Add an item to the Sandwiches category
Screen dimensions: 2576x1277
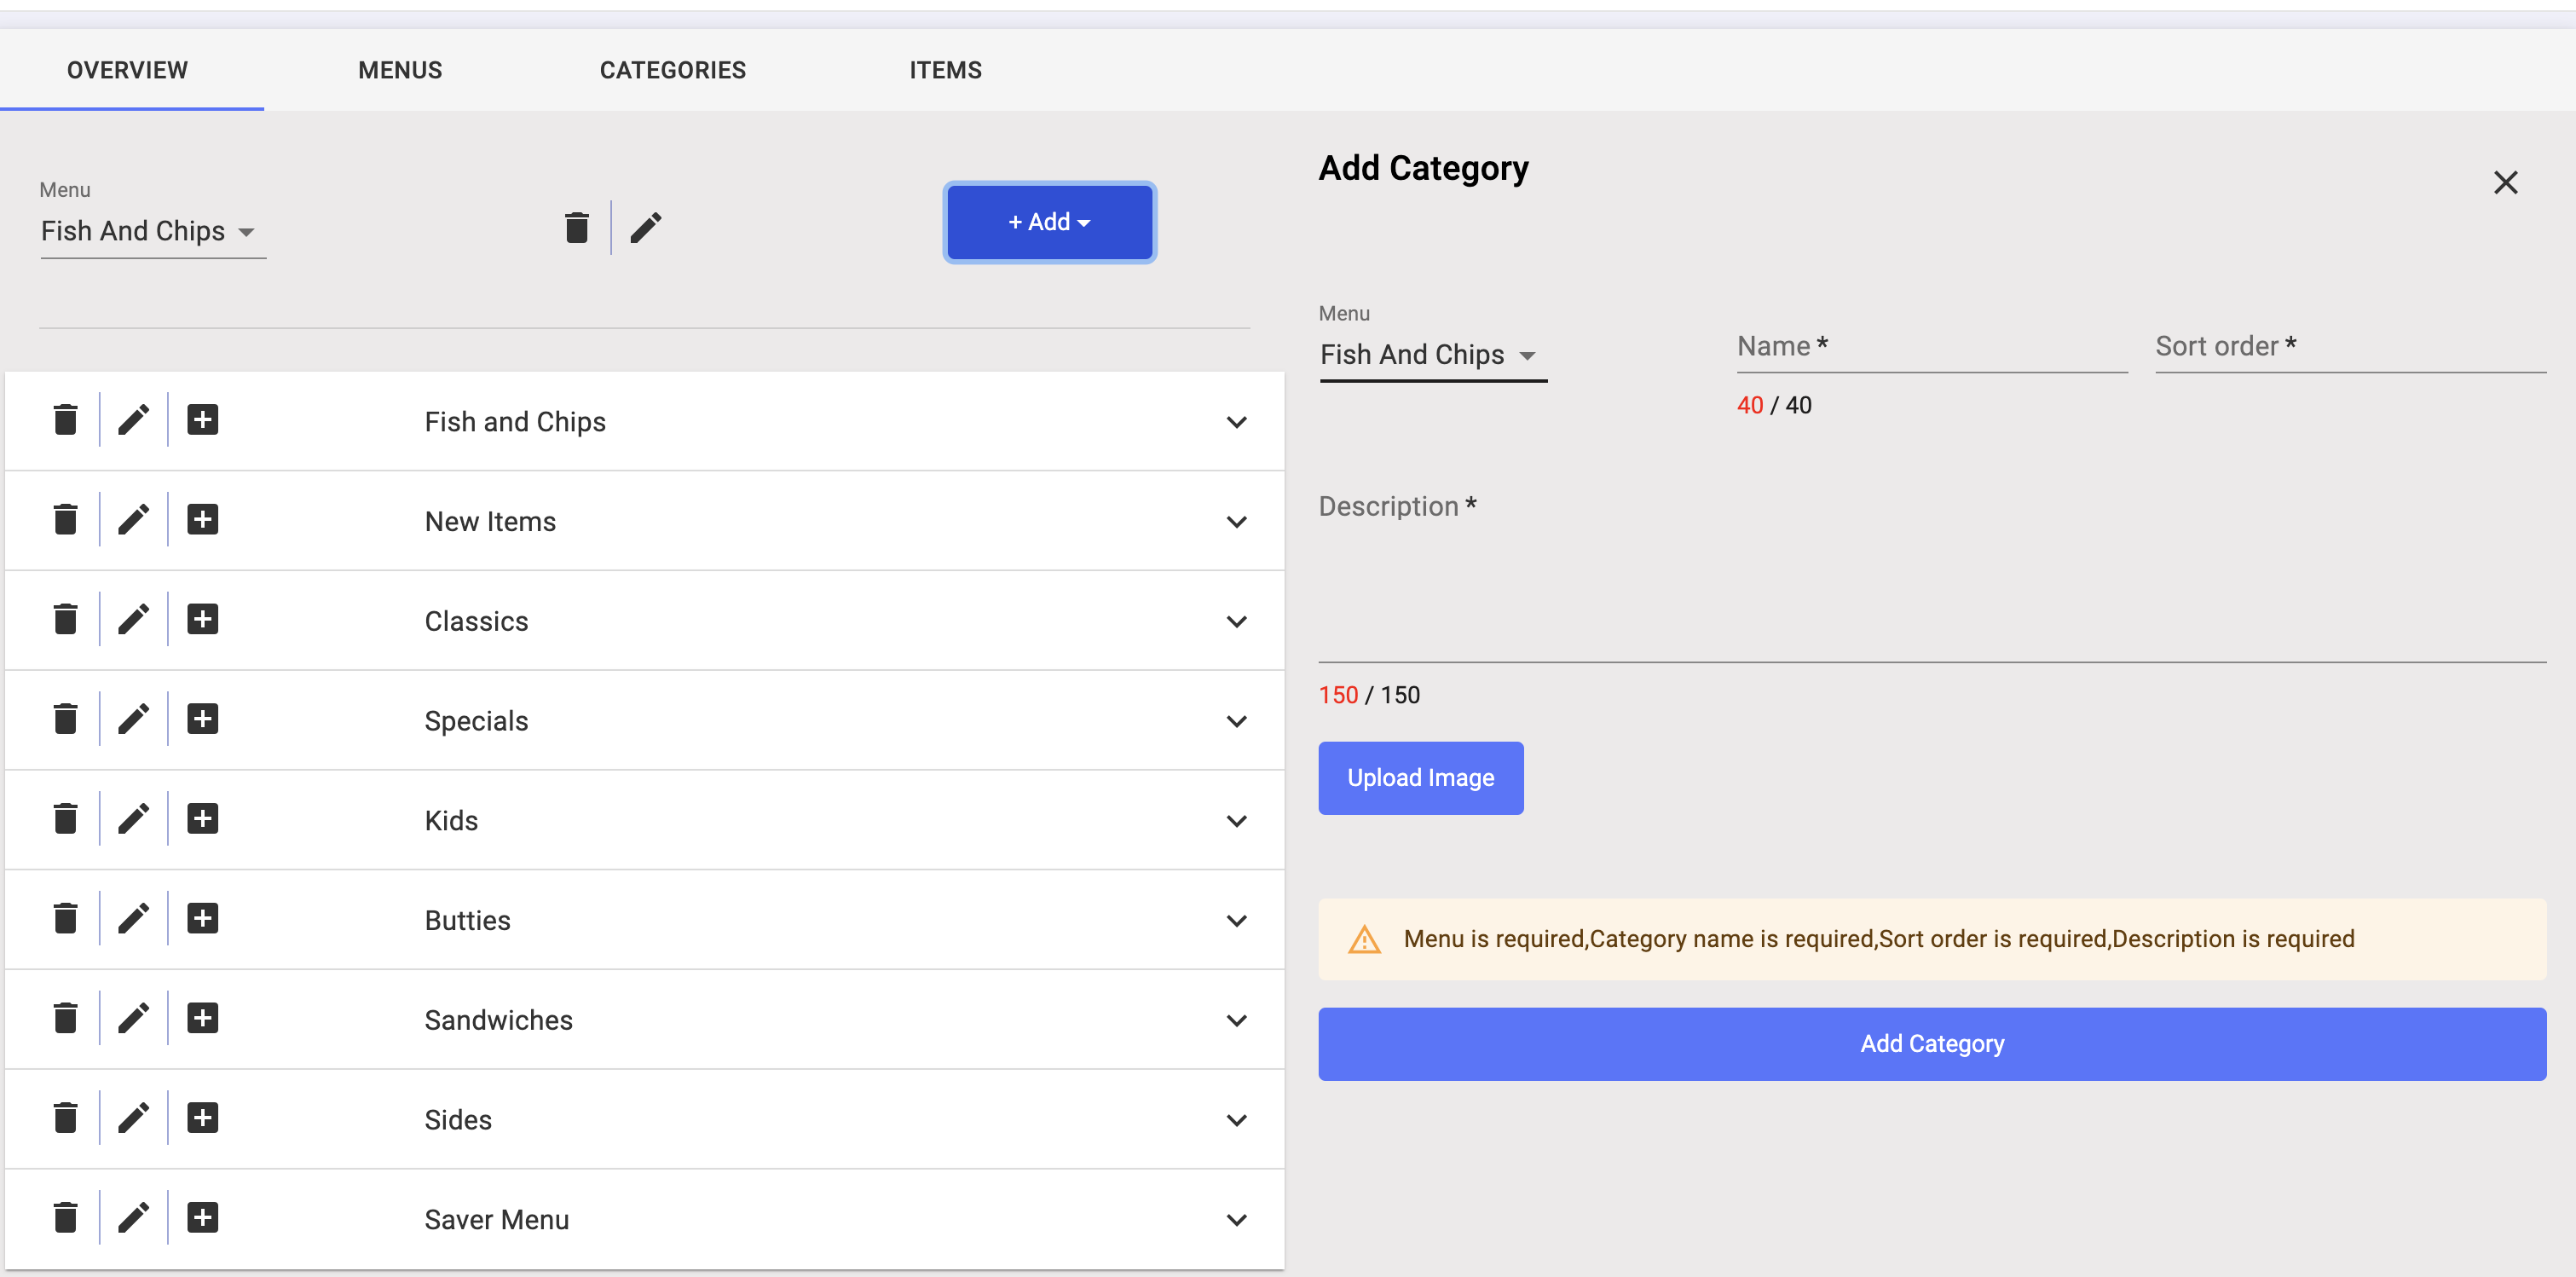click(x=202, y=1018)
